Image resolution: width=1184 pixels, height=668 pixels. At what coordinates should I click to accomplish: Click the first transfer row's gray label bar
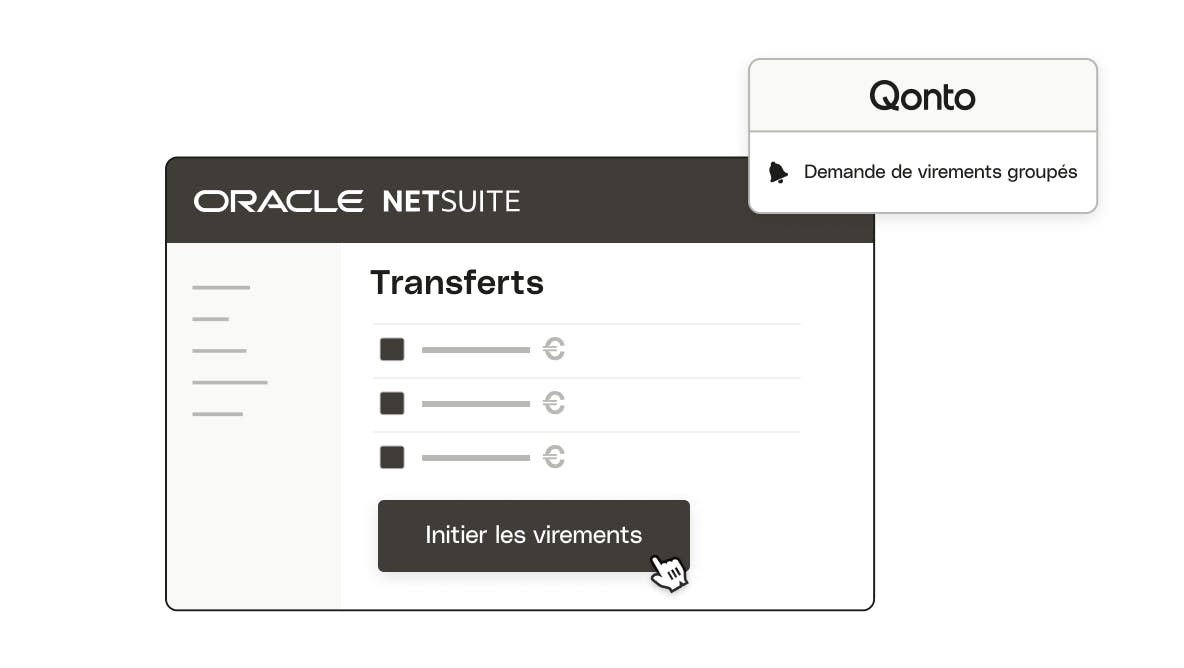coord(476,350)
